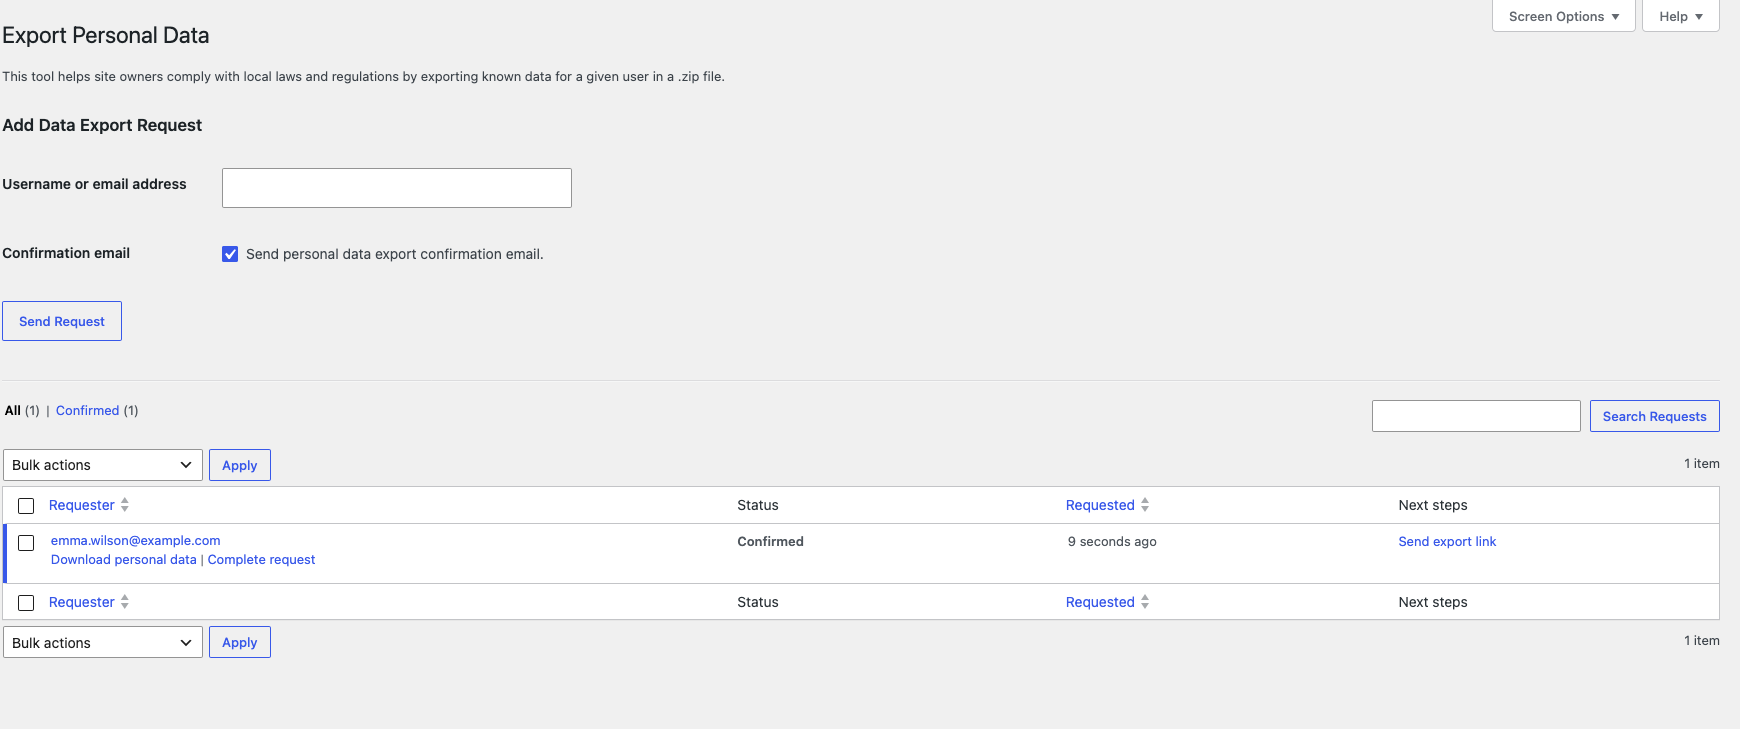The image size is (1740, 729).
Task: Click the Confirmed status cell text
Action: coord(770,542)
